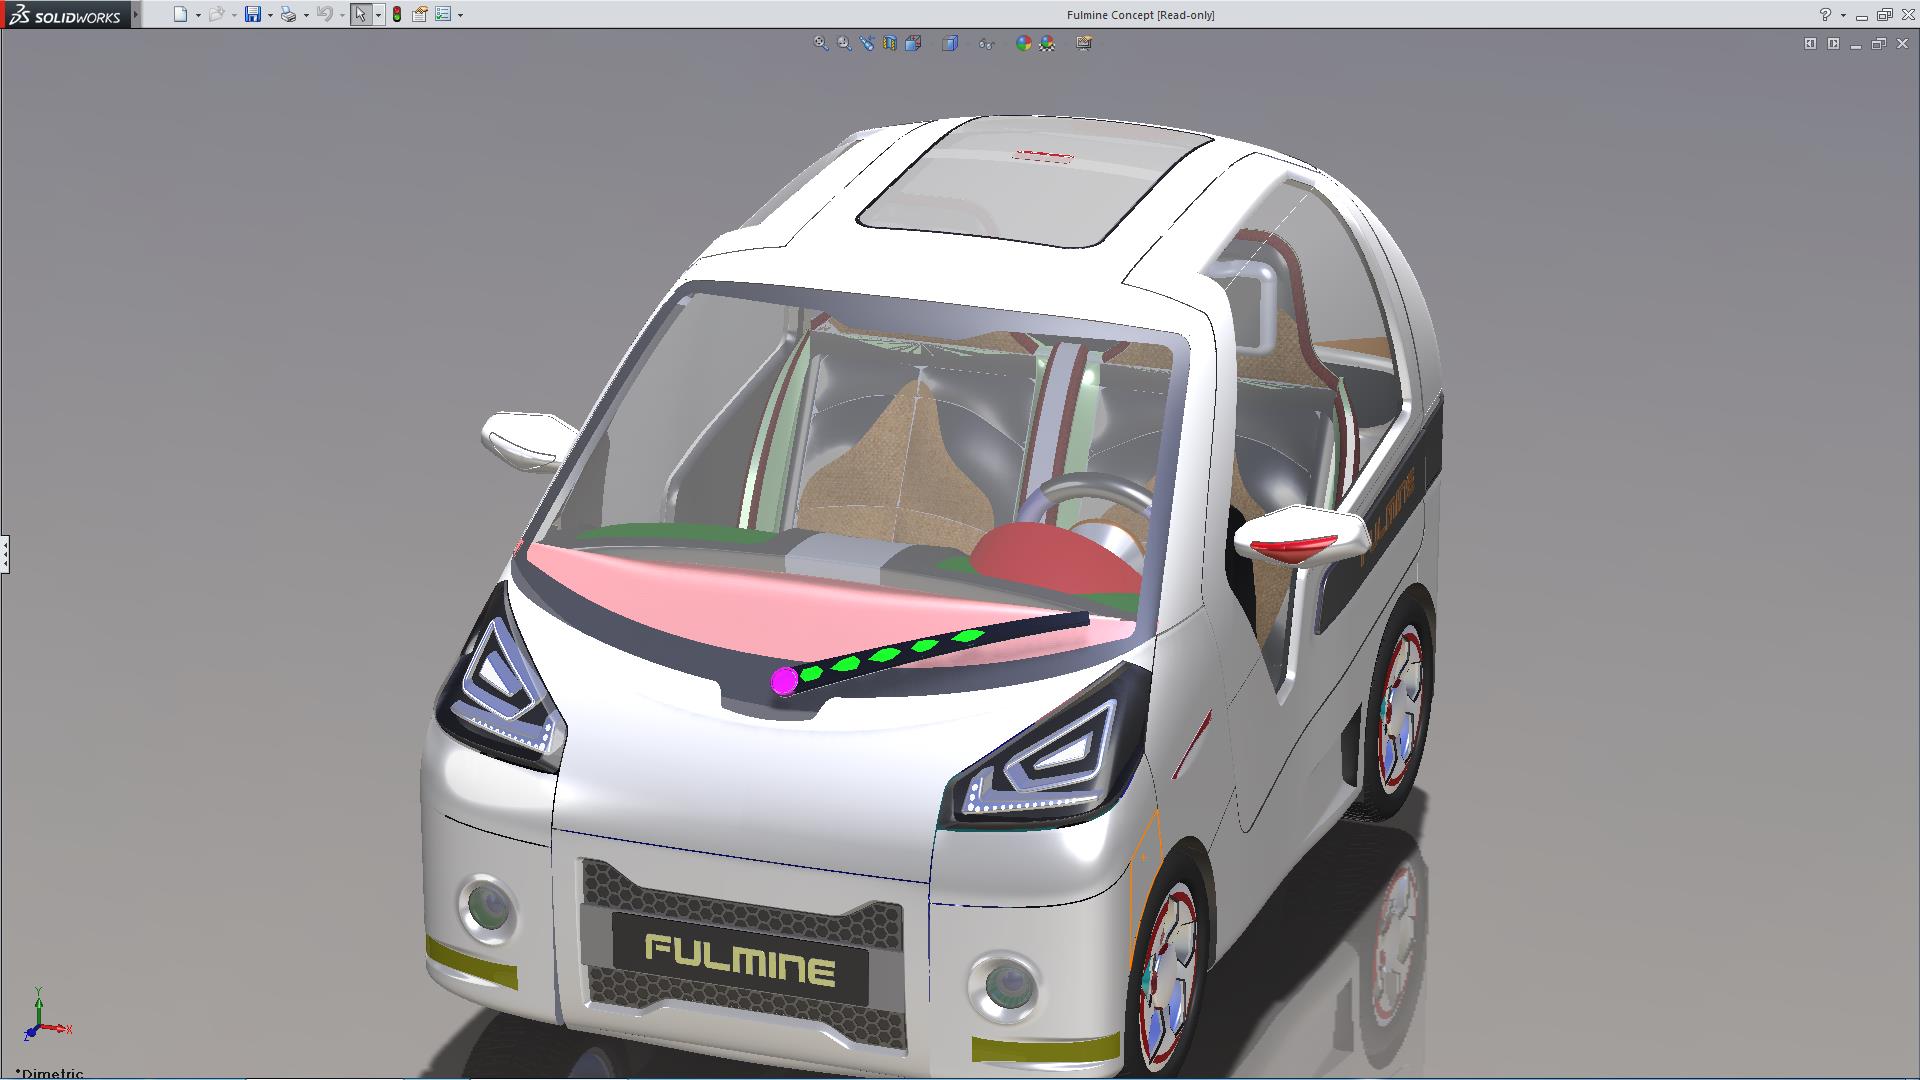Click the New document icon

(180, 14)
